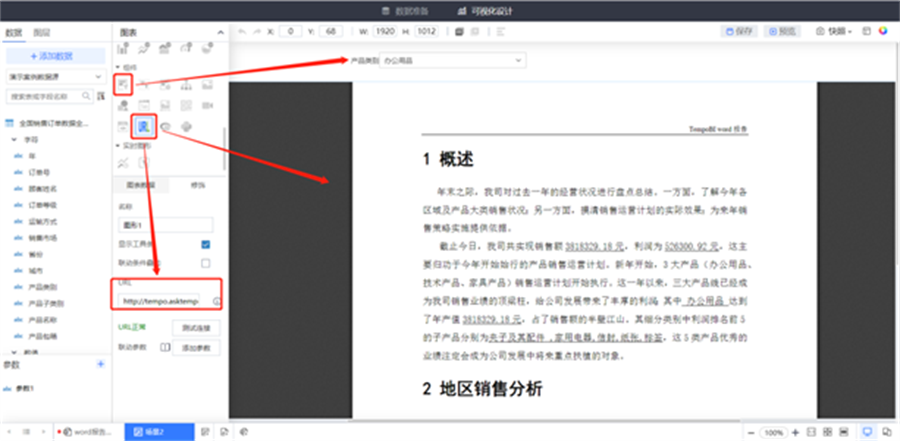This screenshot has height=441, width=900.
Task: Uncheck the 显示工具条 checkbox
Action: [x=205, y=245]
